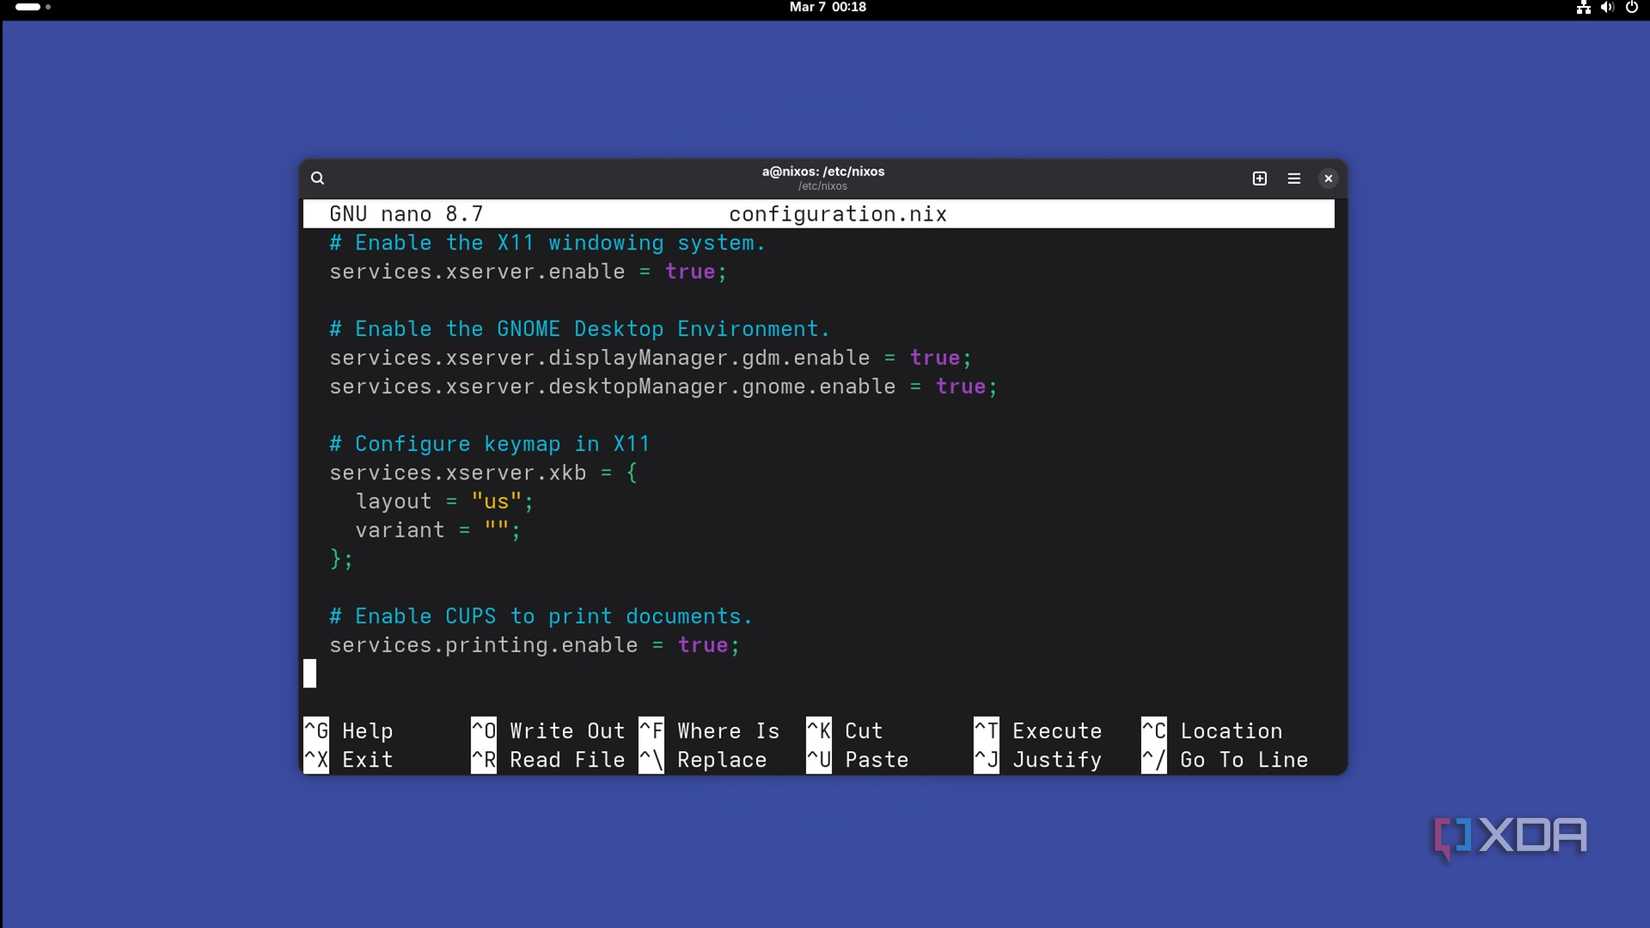Click the Configure keymap in X11 comment
This screenshot has width=1650, height=928.
point(490,444)
